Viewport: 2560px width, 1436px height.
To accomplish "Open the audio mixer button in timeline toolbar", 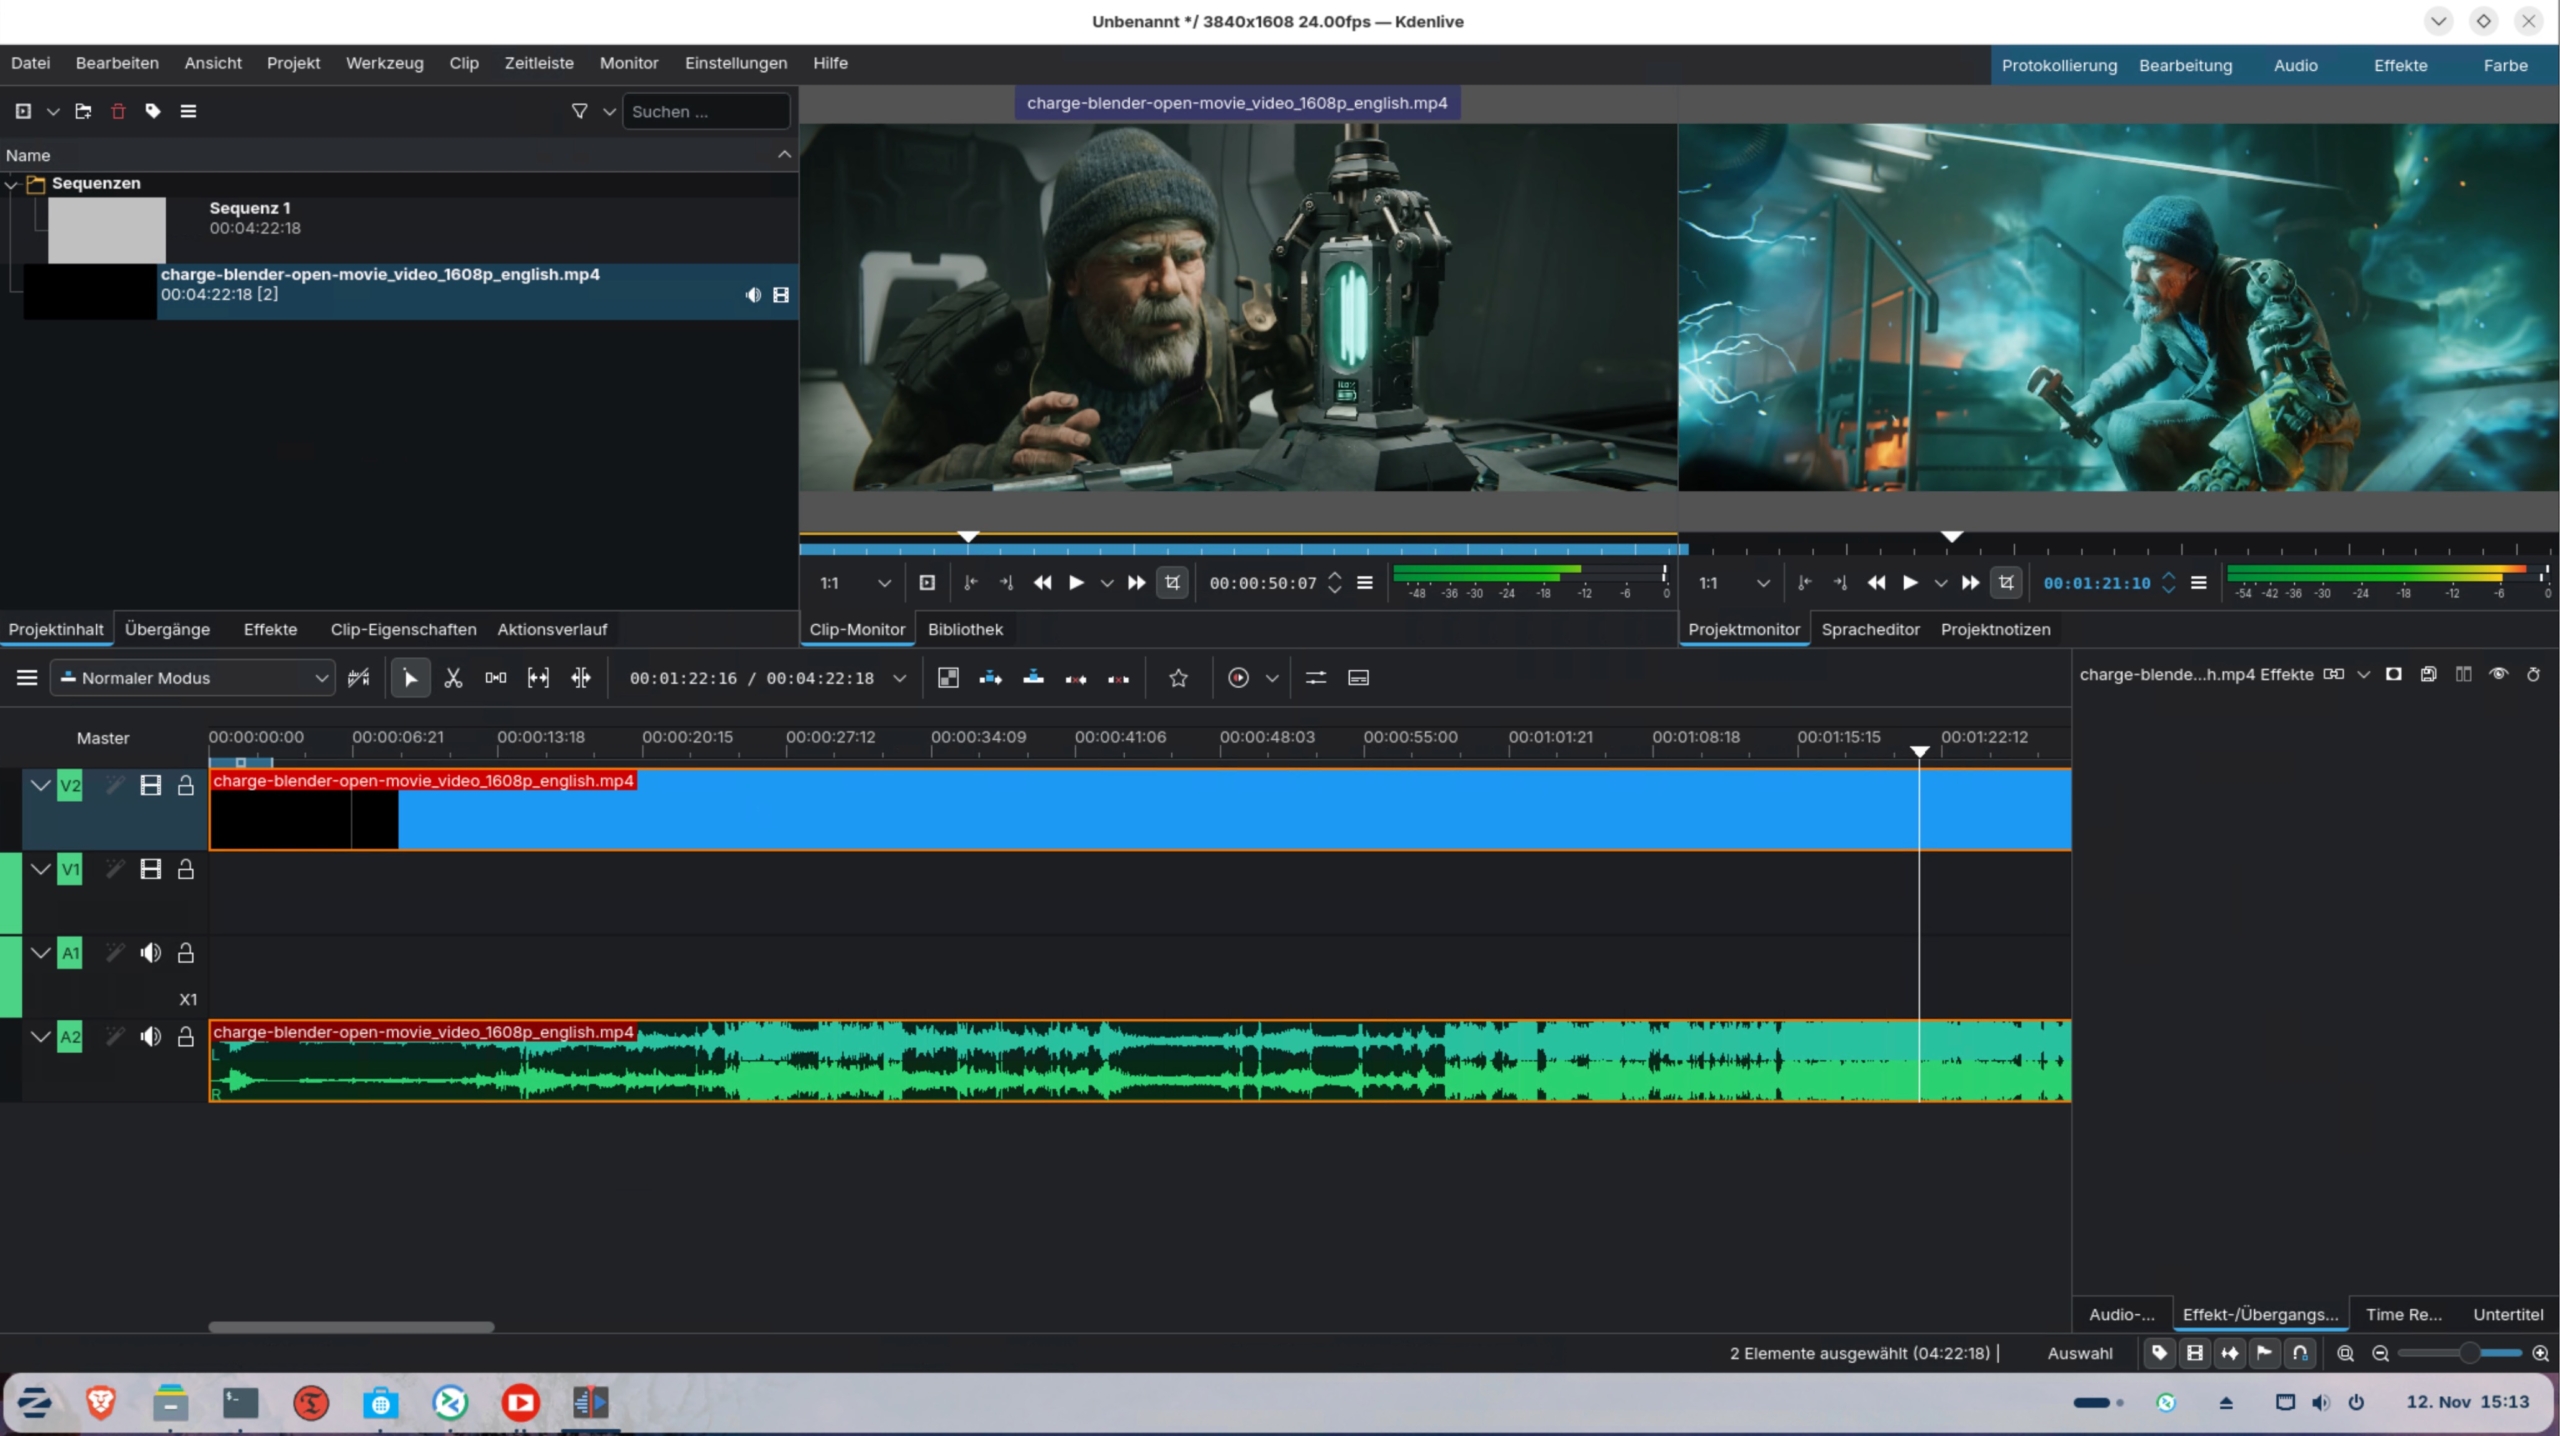I will point(1316,678).
